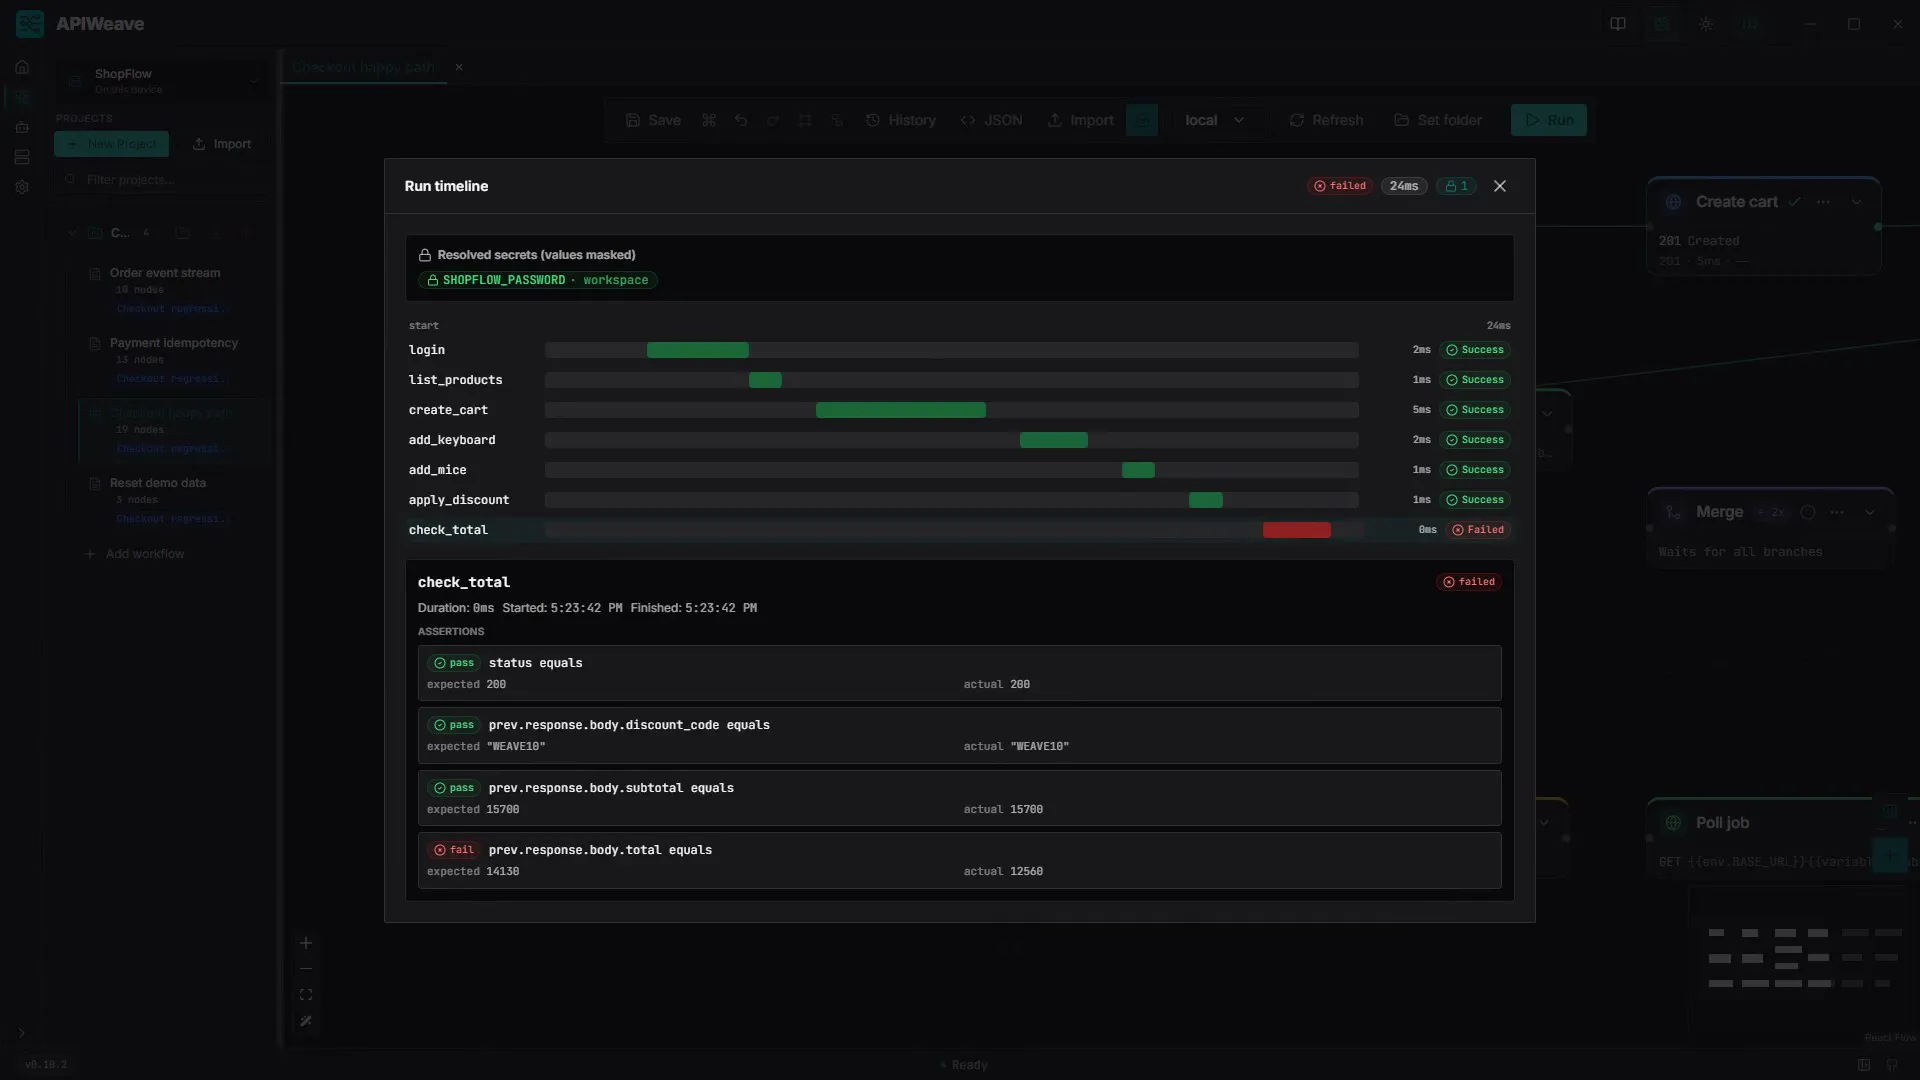Click Add workflow in sidebar

135,554
